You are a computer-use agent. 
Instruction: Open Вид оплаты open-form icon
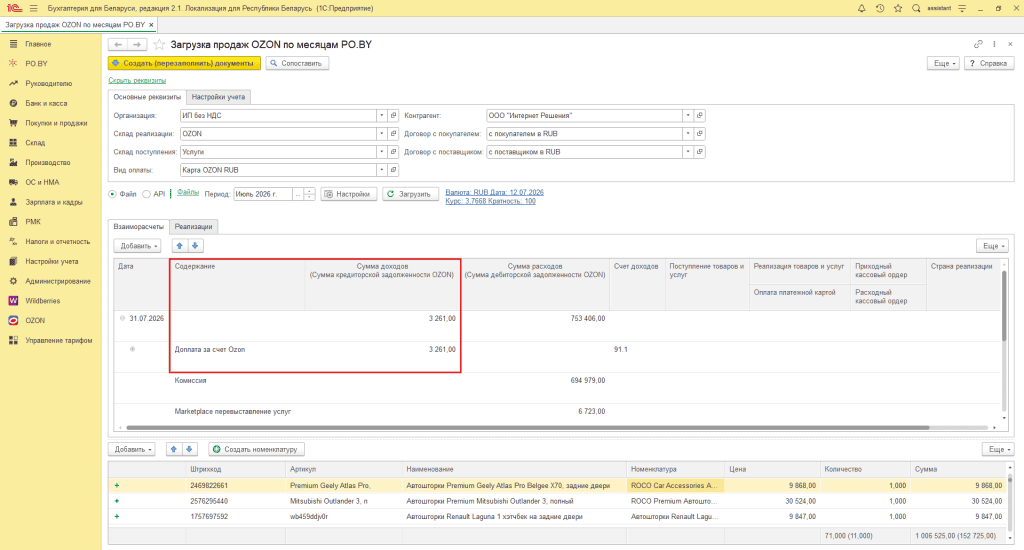393,170
